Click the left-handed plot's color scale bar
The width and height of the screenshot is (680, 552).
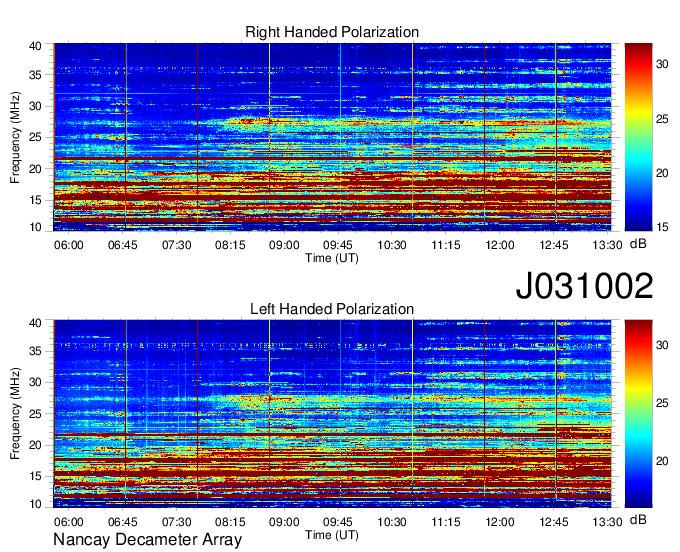(x=638, y=414)
